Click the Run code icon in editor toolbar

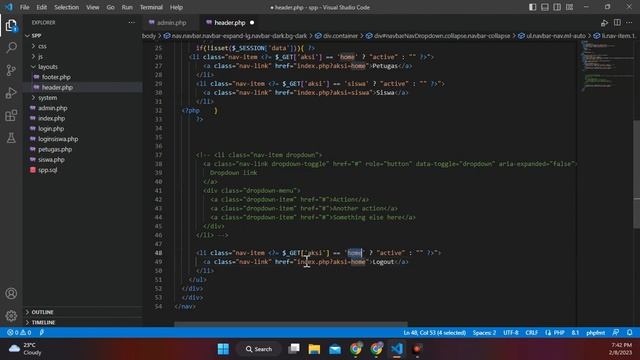604,23
